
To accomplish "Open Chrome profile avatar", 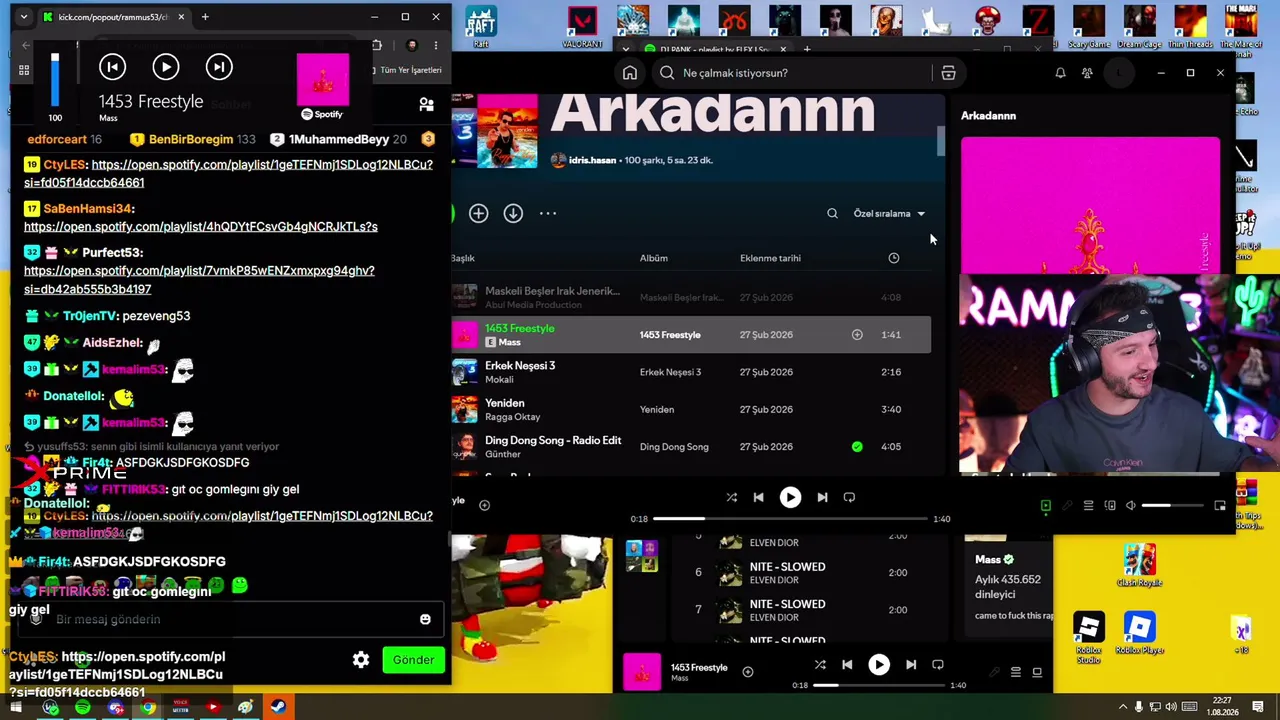I will tap(412, 45).
